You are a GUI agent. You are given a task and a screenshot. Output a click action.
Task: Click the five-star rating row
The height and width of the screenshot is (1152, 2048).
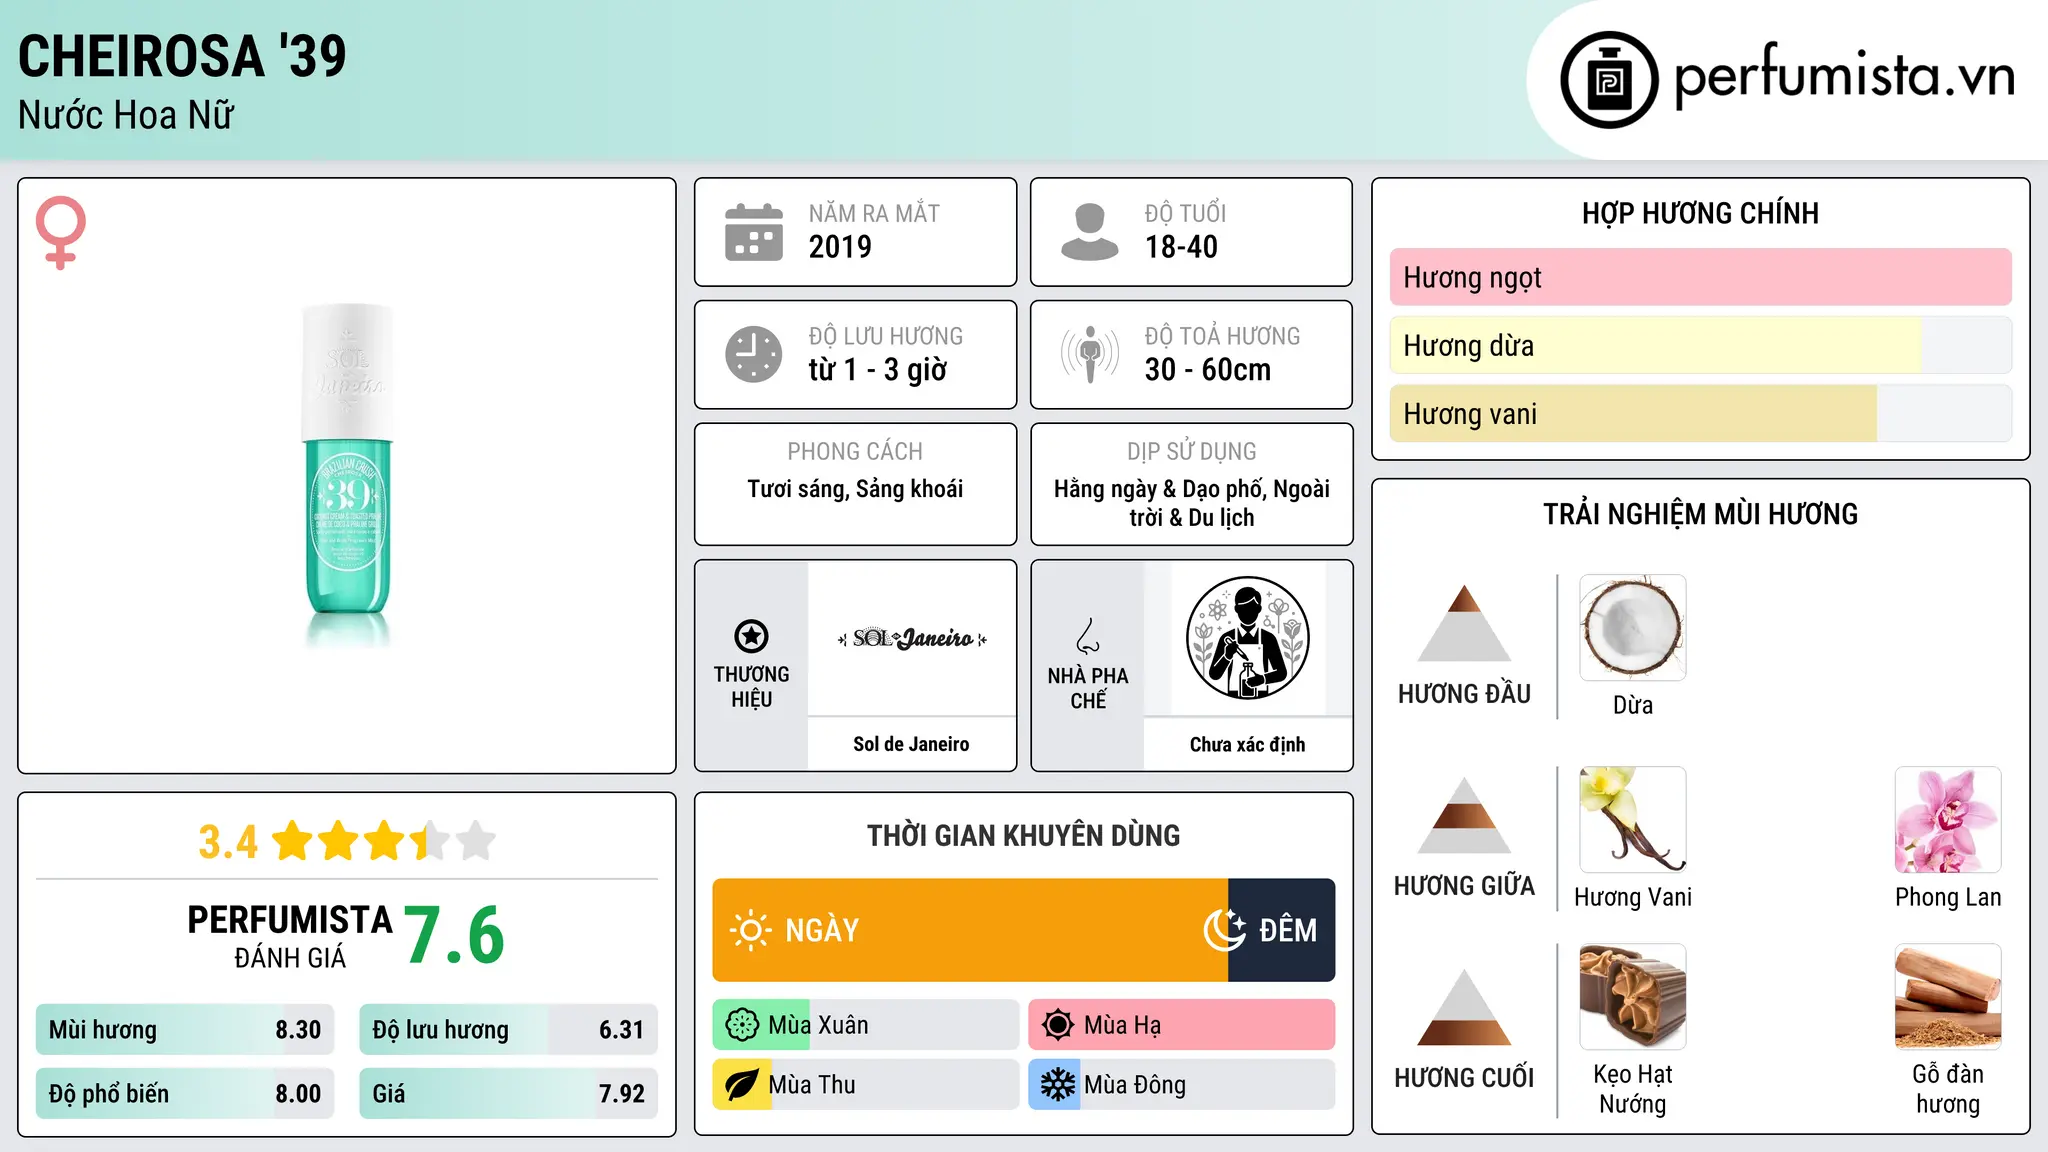click(x=384, y=841)
